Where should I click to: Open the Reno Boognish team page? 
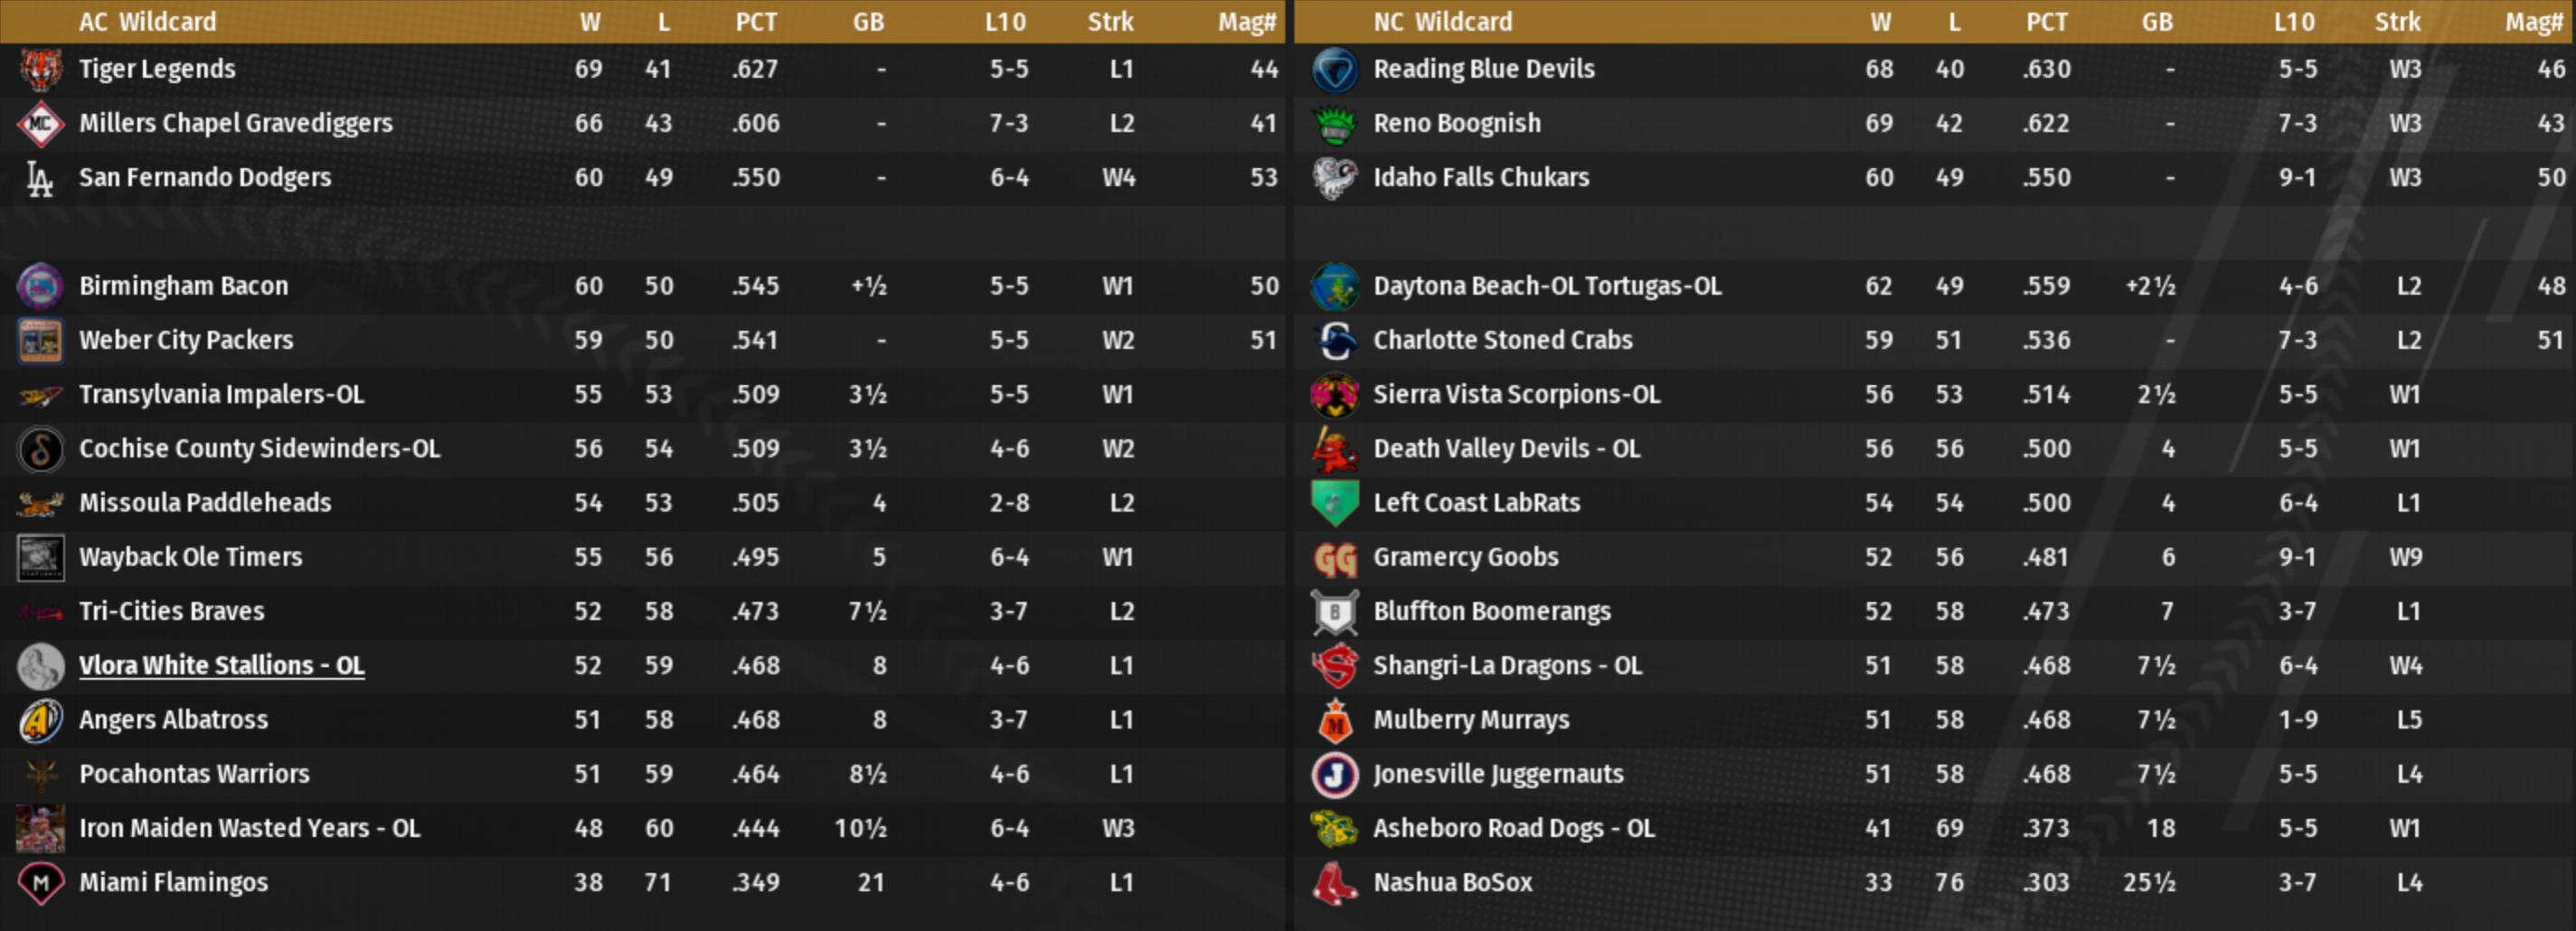tap(1456, 124)
